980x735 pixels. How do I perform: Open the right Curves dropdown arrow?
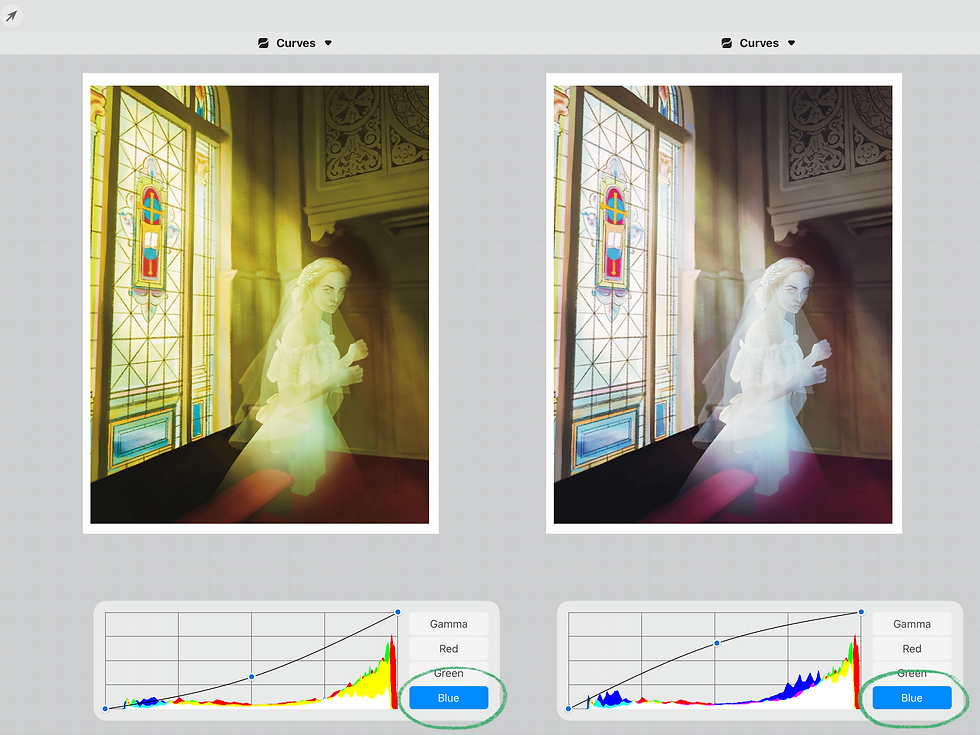point(791,43)
